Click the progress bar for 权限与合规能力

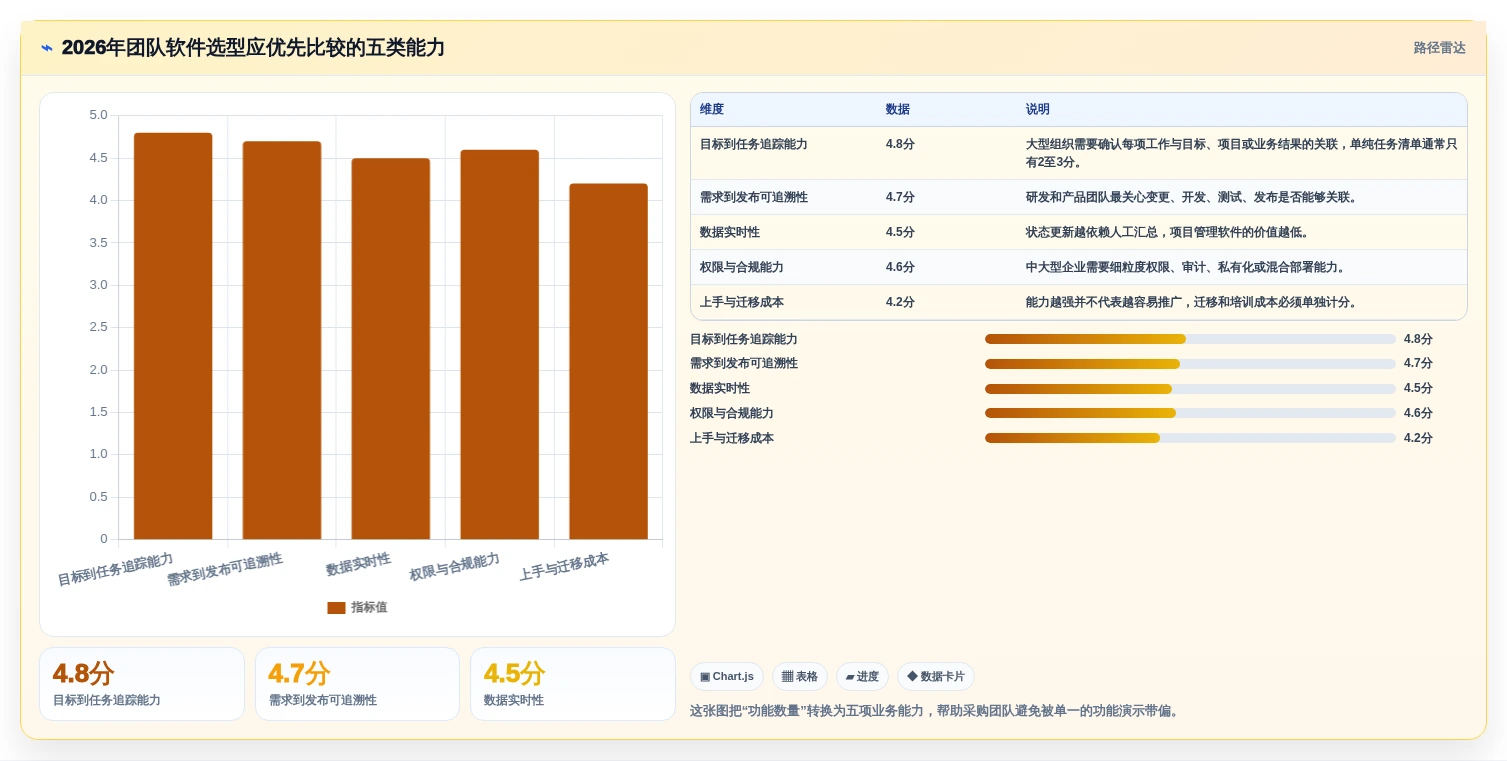click(1190, 413)
